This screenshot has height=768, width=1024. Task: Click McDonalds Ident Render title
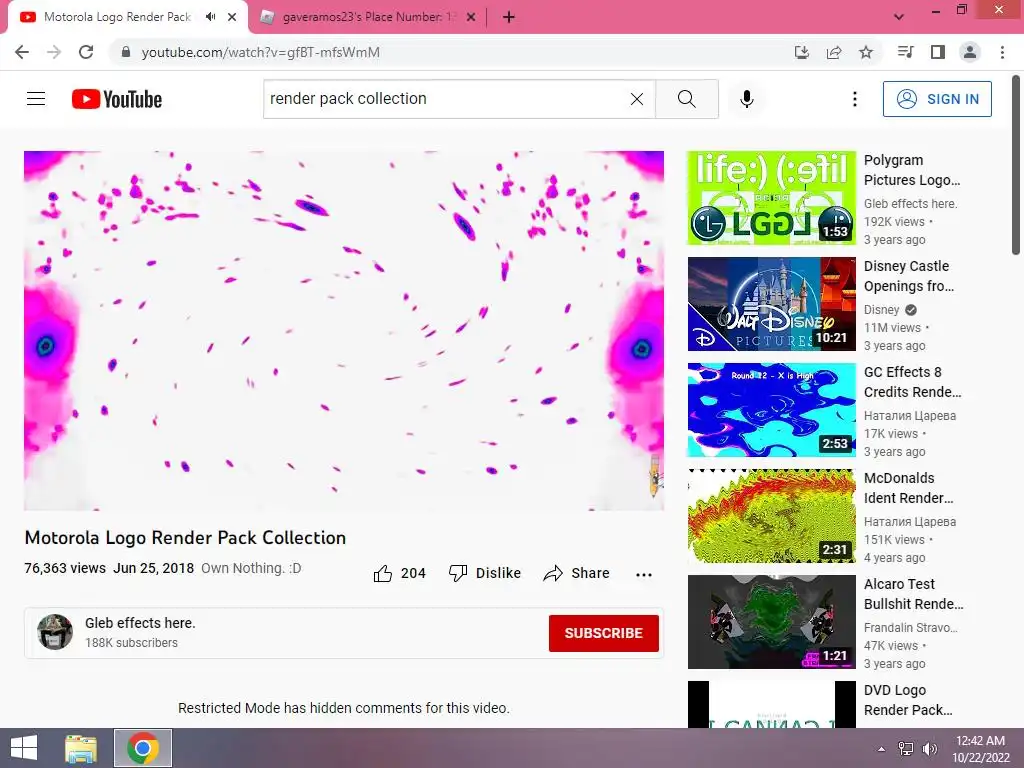(x=908, y=488)
